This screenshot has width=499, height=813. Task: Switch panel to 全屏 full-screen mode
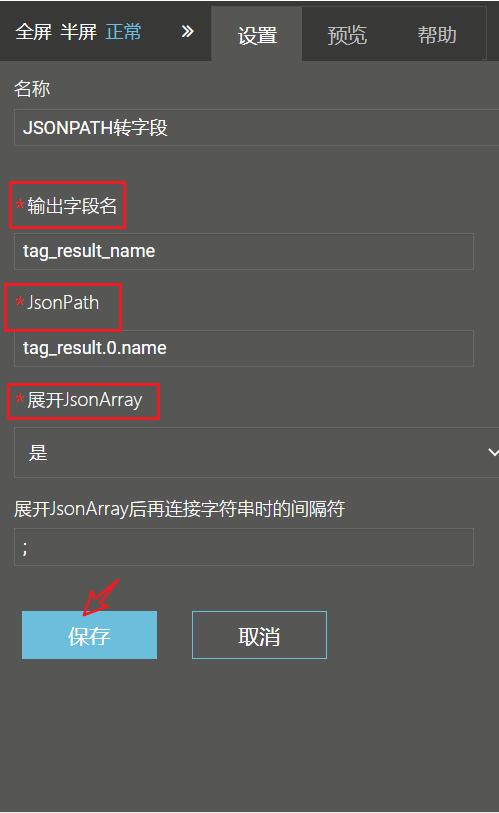coord(33,32)
